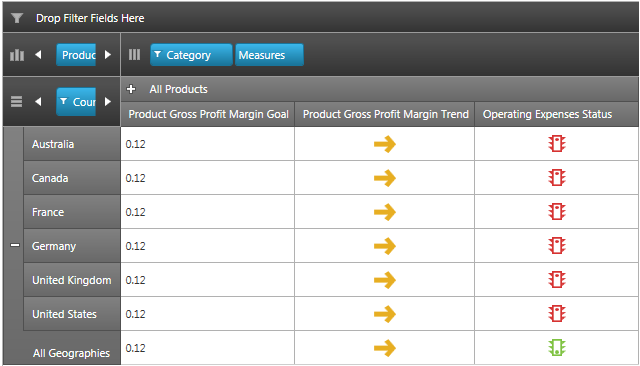Select the France row header
The image size is (640, 366).
(72, 212)
